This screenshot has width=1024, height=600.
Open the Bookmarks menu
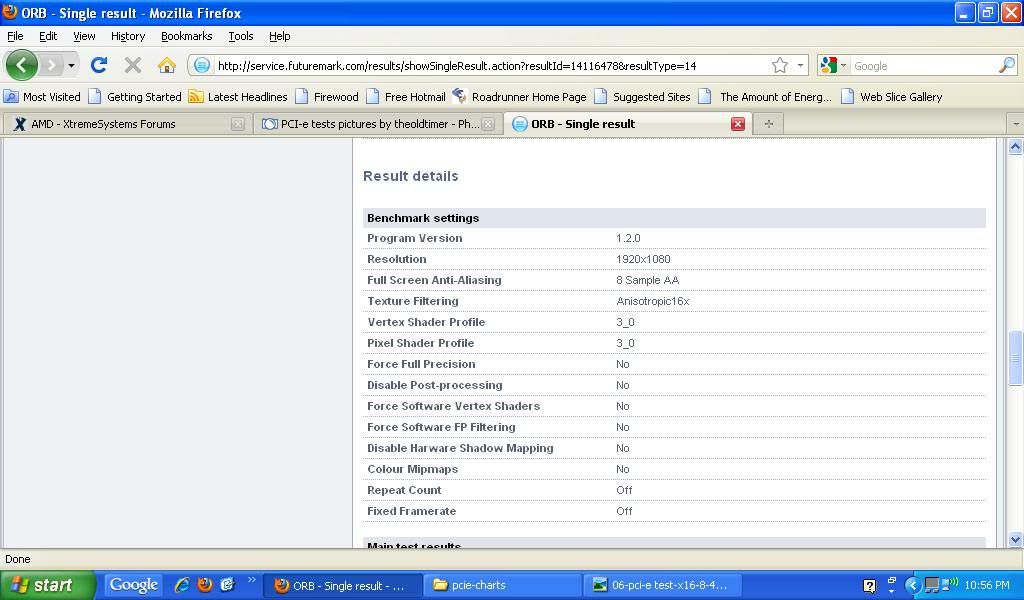187,36
